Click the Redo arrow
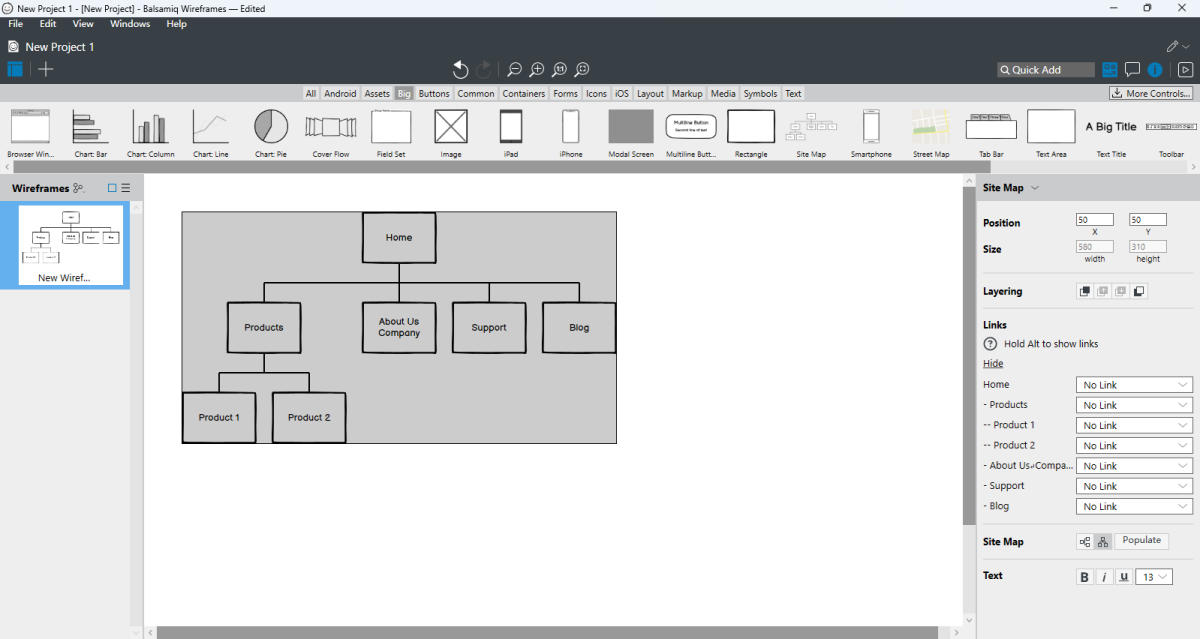 [x=484, y=69]
